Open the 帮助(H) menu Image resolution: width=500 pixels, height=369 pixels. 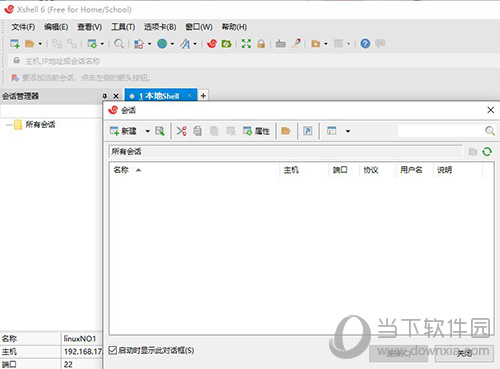point(234,27)
